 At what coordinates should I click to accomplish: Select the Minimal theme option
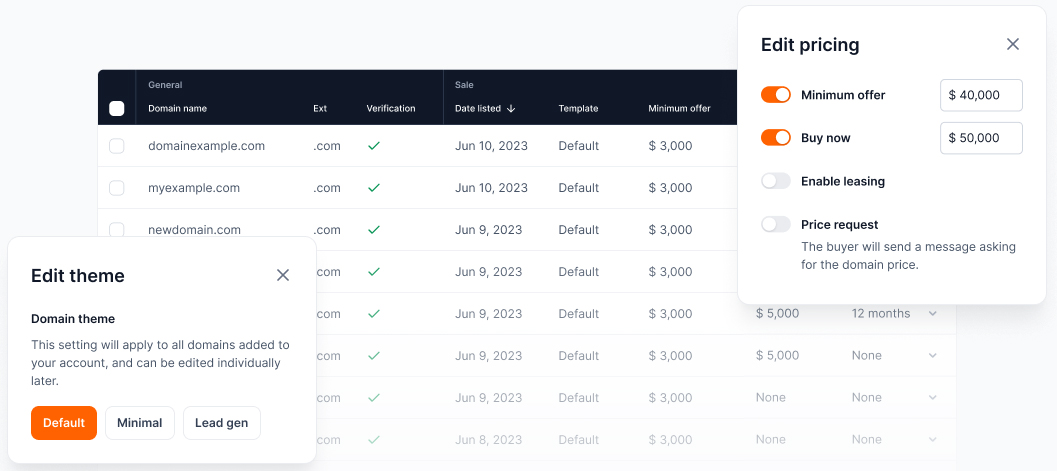[140, 423]
